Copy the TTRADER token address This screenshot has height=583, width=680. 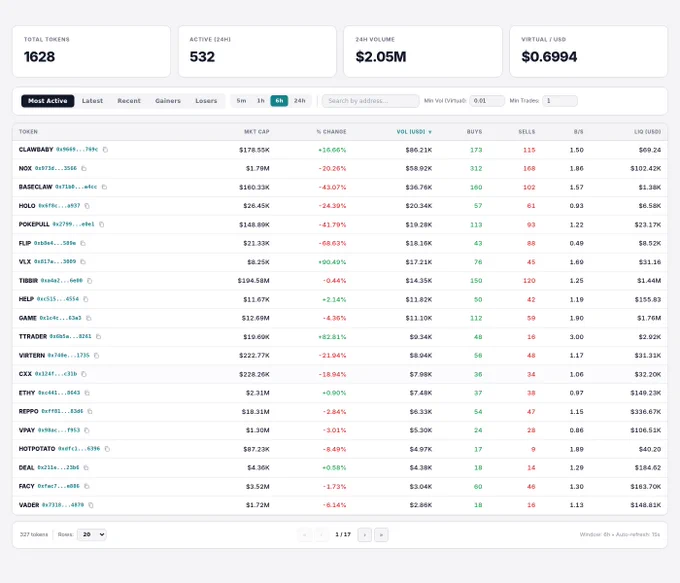click(98, 337)
